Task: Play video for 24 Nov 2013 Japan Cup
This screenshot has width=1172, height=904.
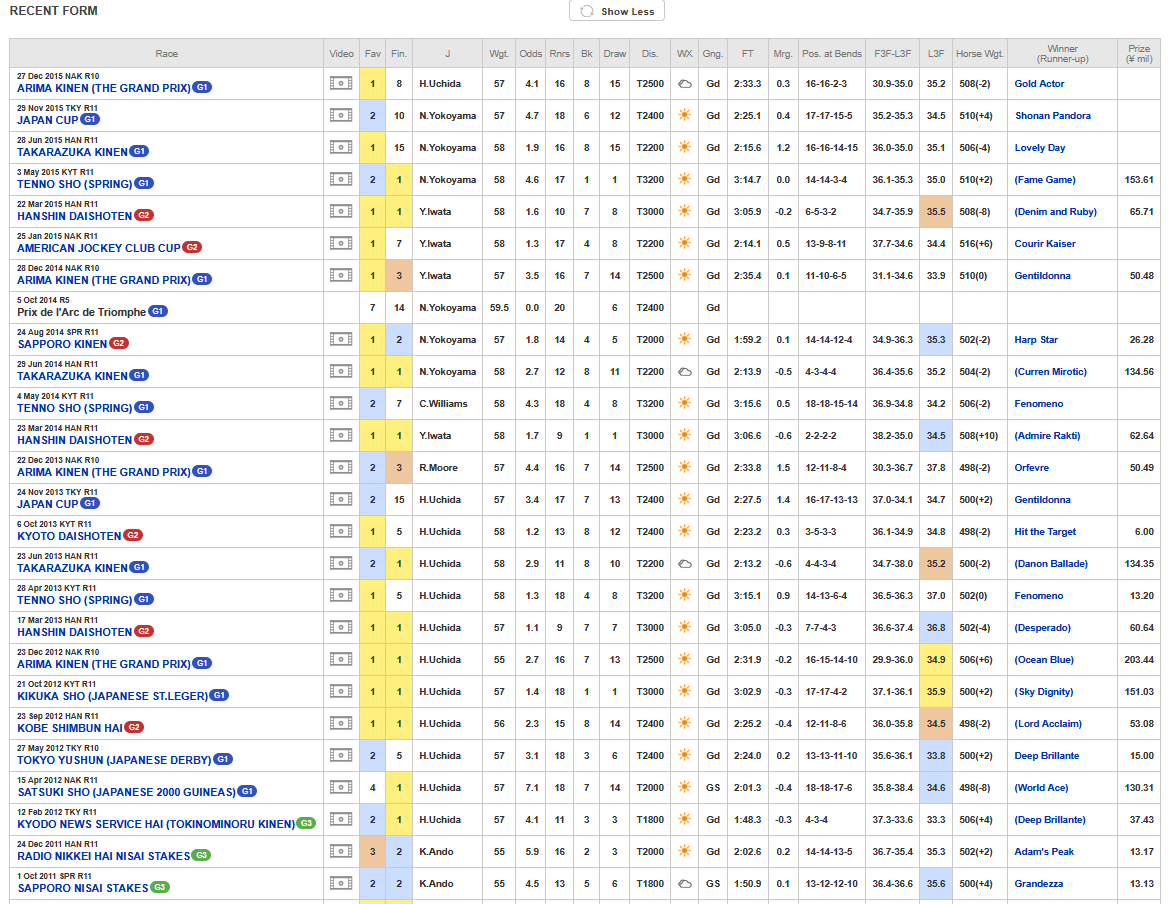Action: click(x=341, y=499)
